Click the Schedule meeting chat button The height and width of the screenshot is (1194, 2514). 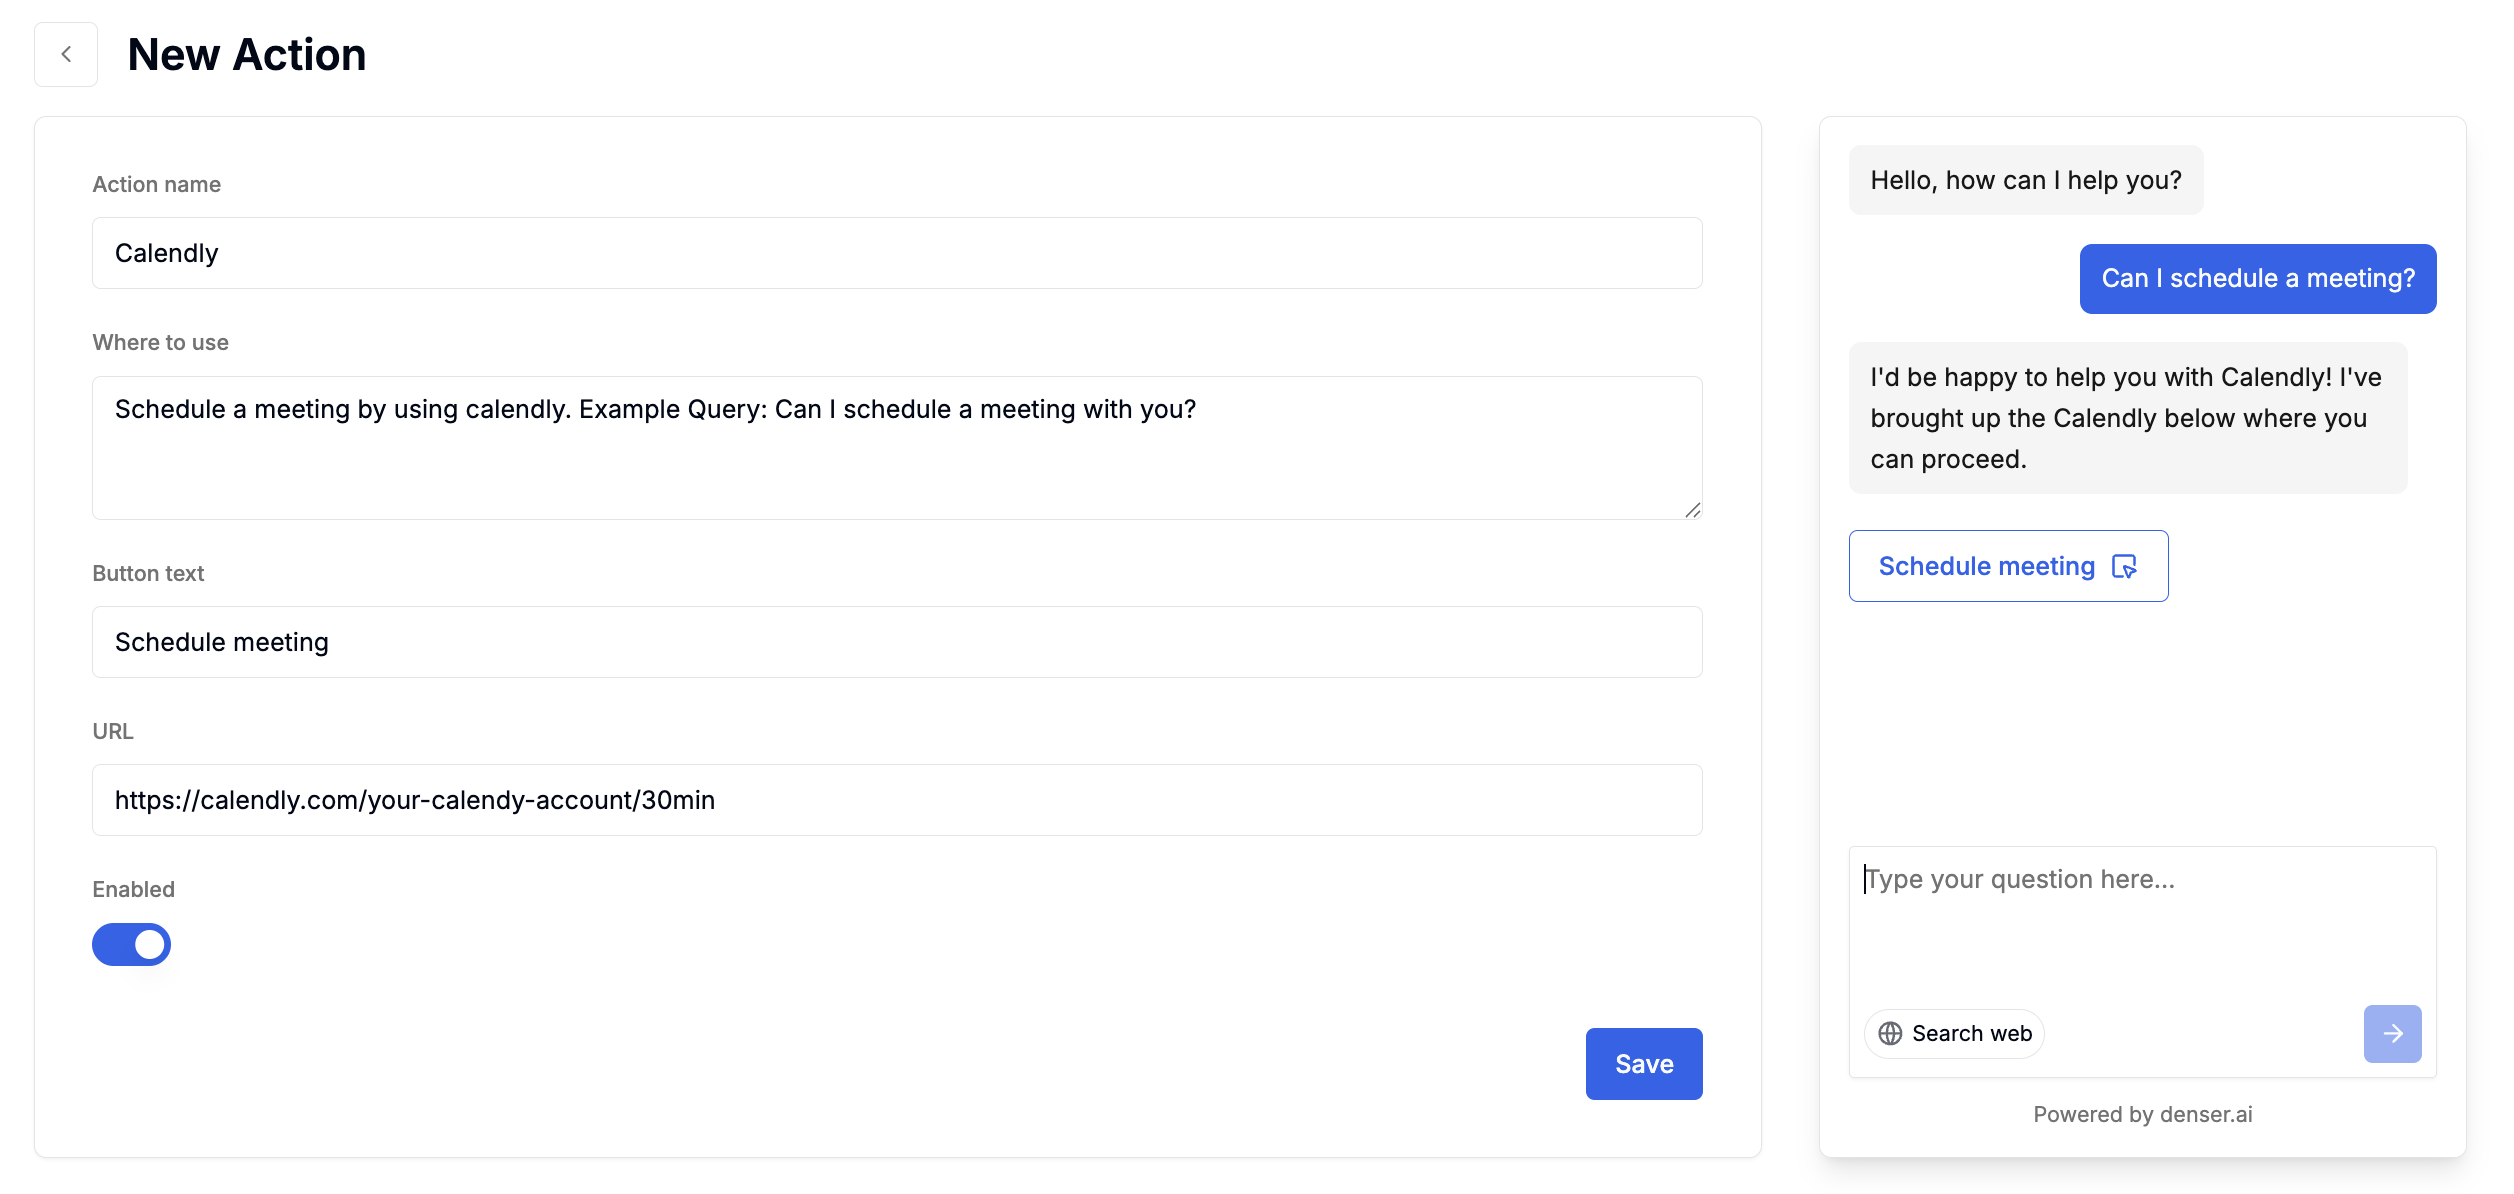point(2008,566)
